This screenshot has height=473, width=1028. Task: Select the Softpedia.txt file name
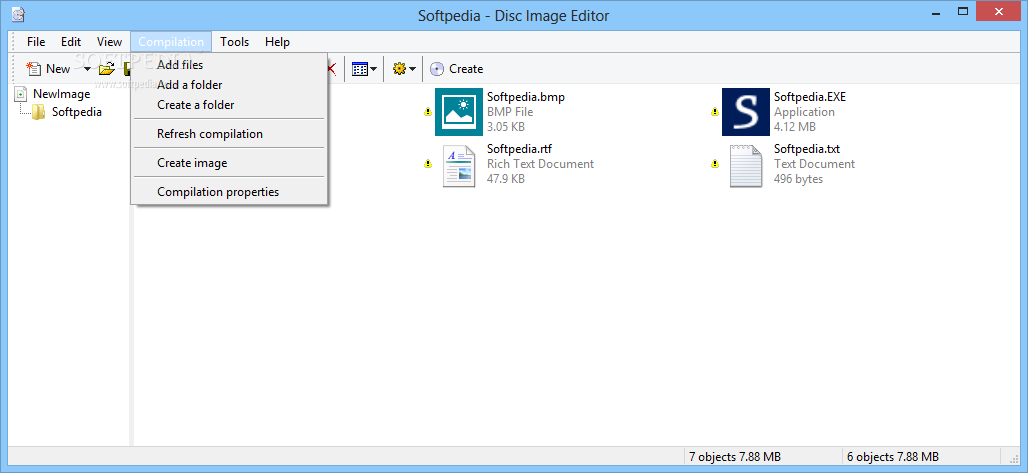point(806,149)
